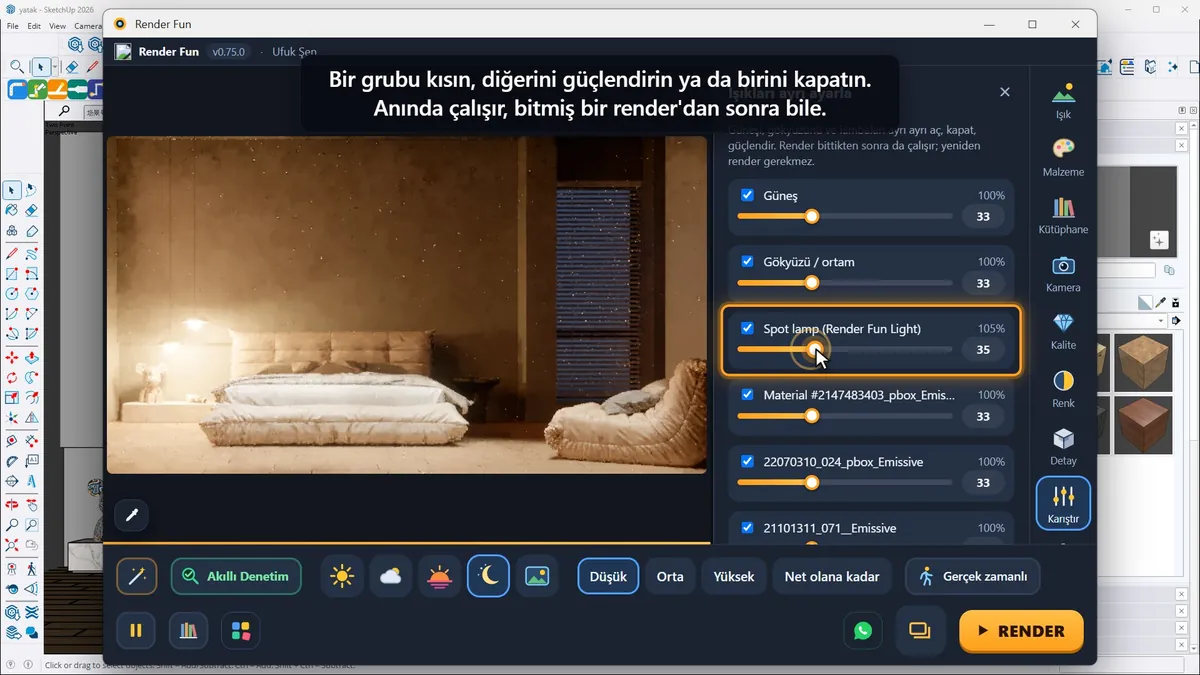
Task: Choose the cloudy sky preset icon
Action: click(391, 576)
